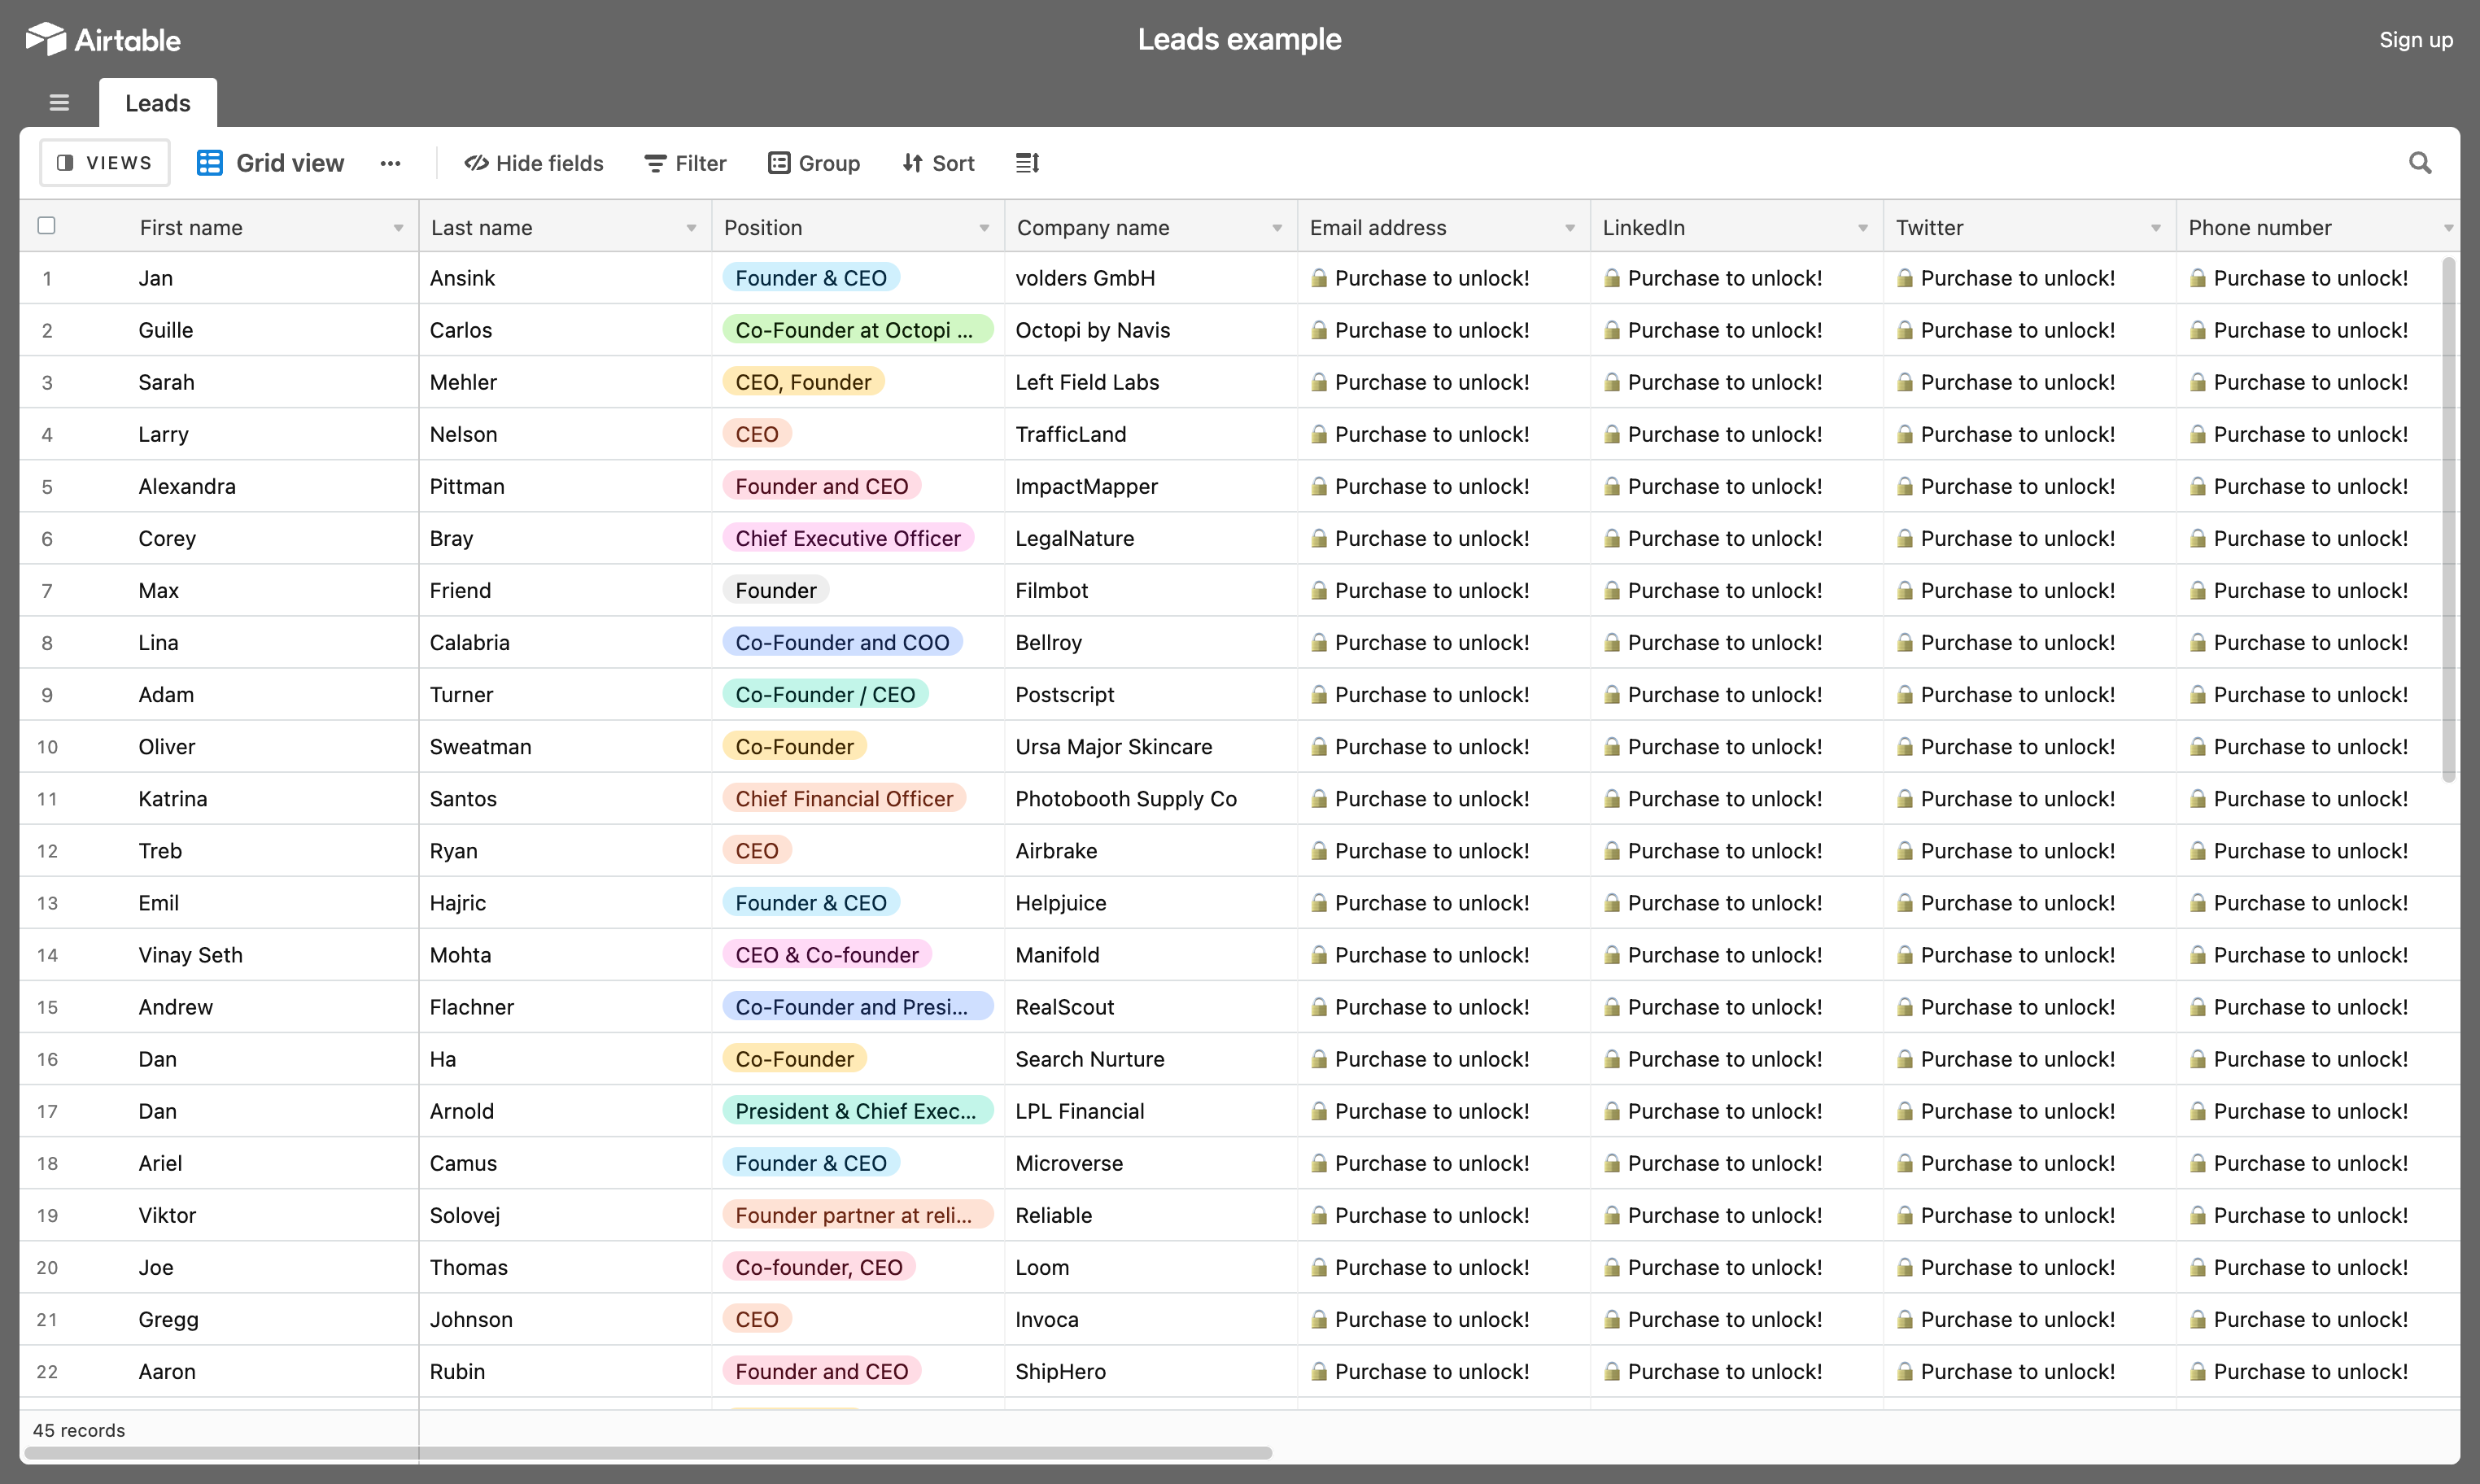
Task: Tick the select-all records checkbox
Action: (x=46, y=225)
